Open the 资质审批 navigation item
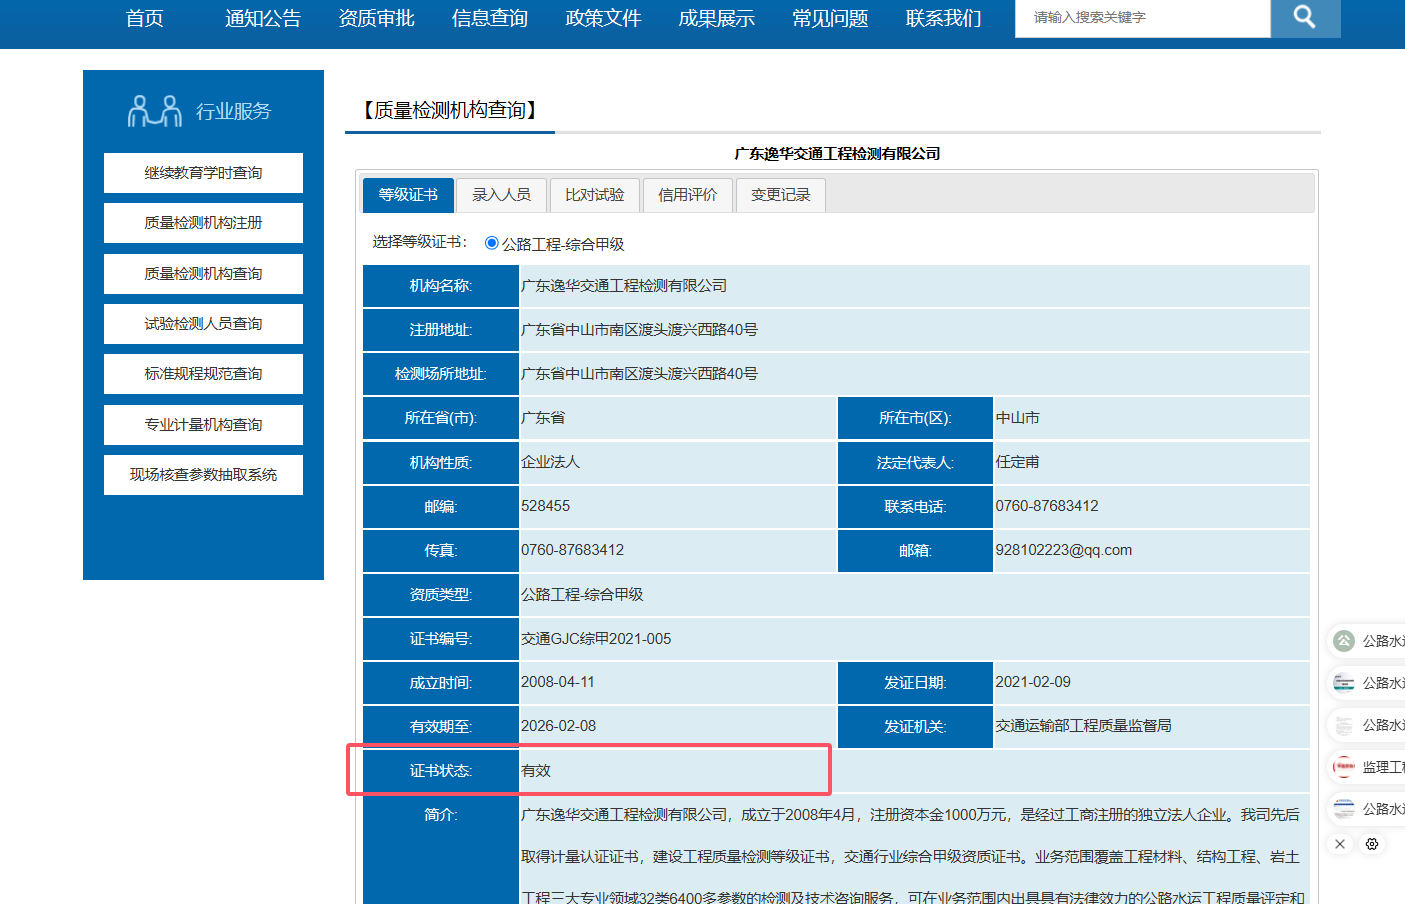This screenshot has height=905, width=1405. (376, 18)
